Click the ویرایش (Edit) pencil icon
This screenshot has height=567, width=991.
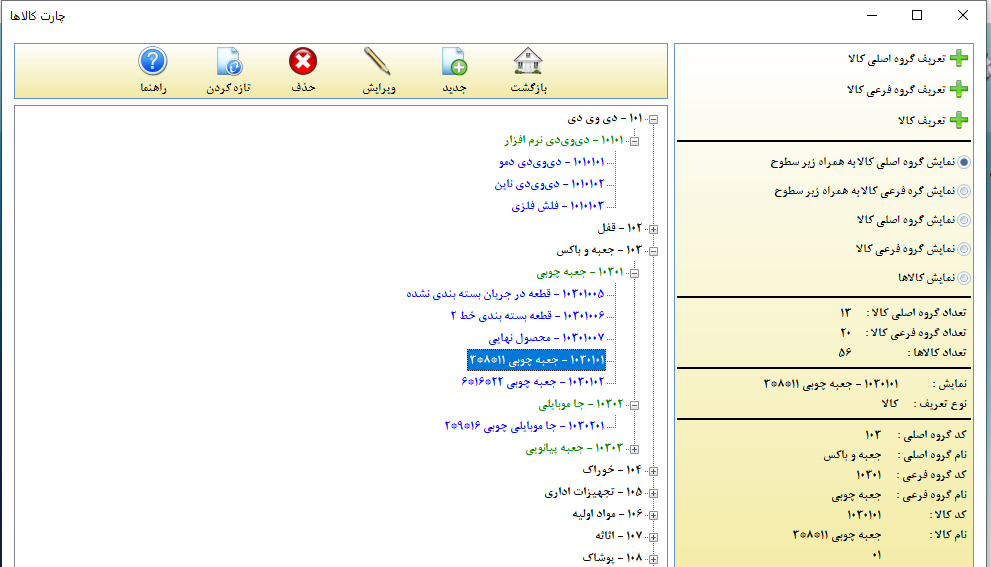tap(378, 63)
